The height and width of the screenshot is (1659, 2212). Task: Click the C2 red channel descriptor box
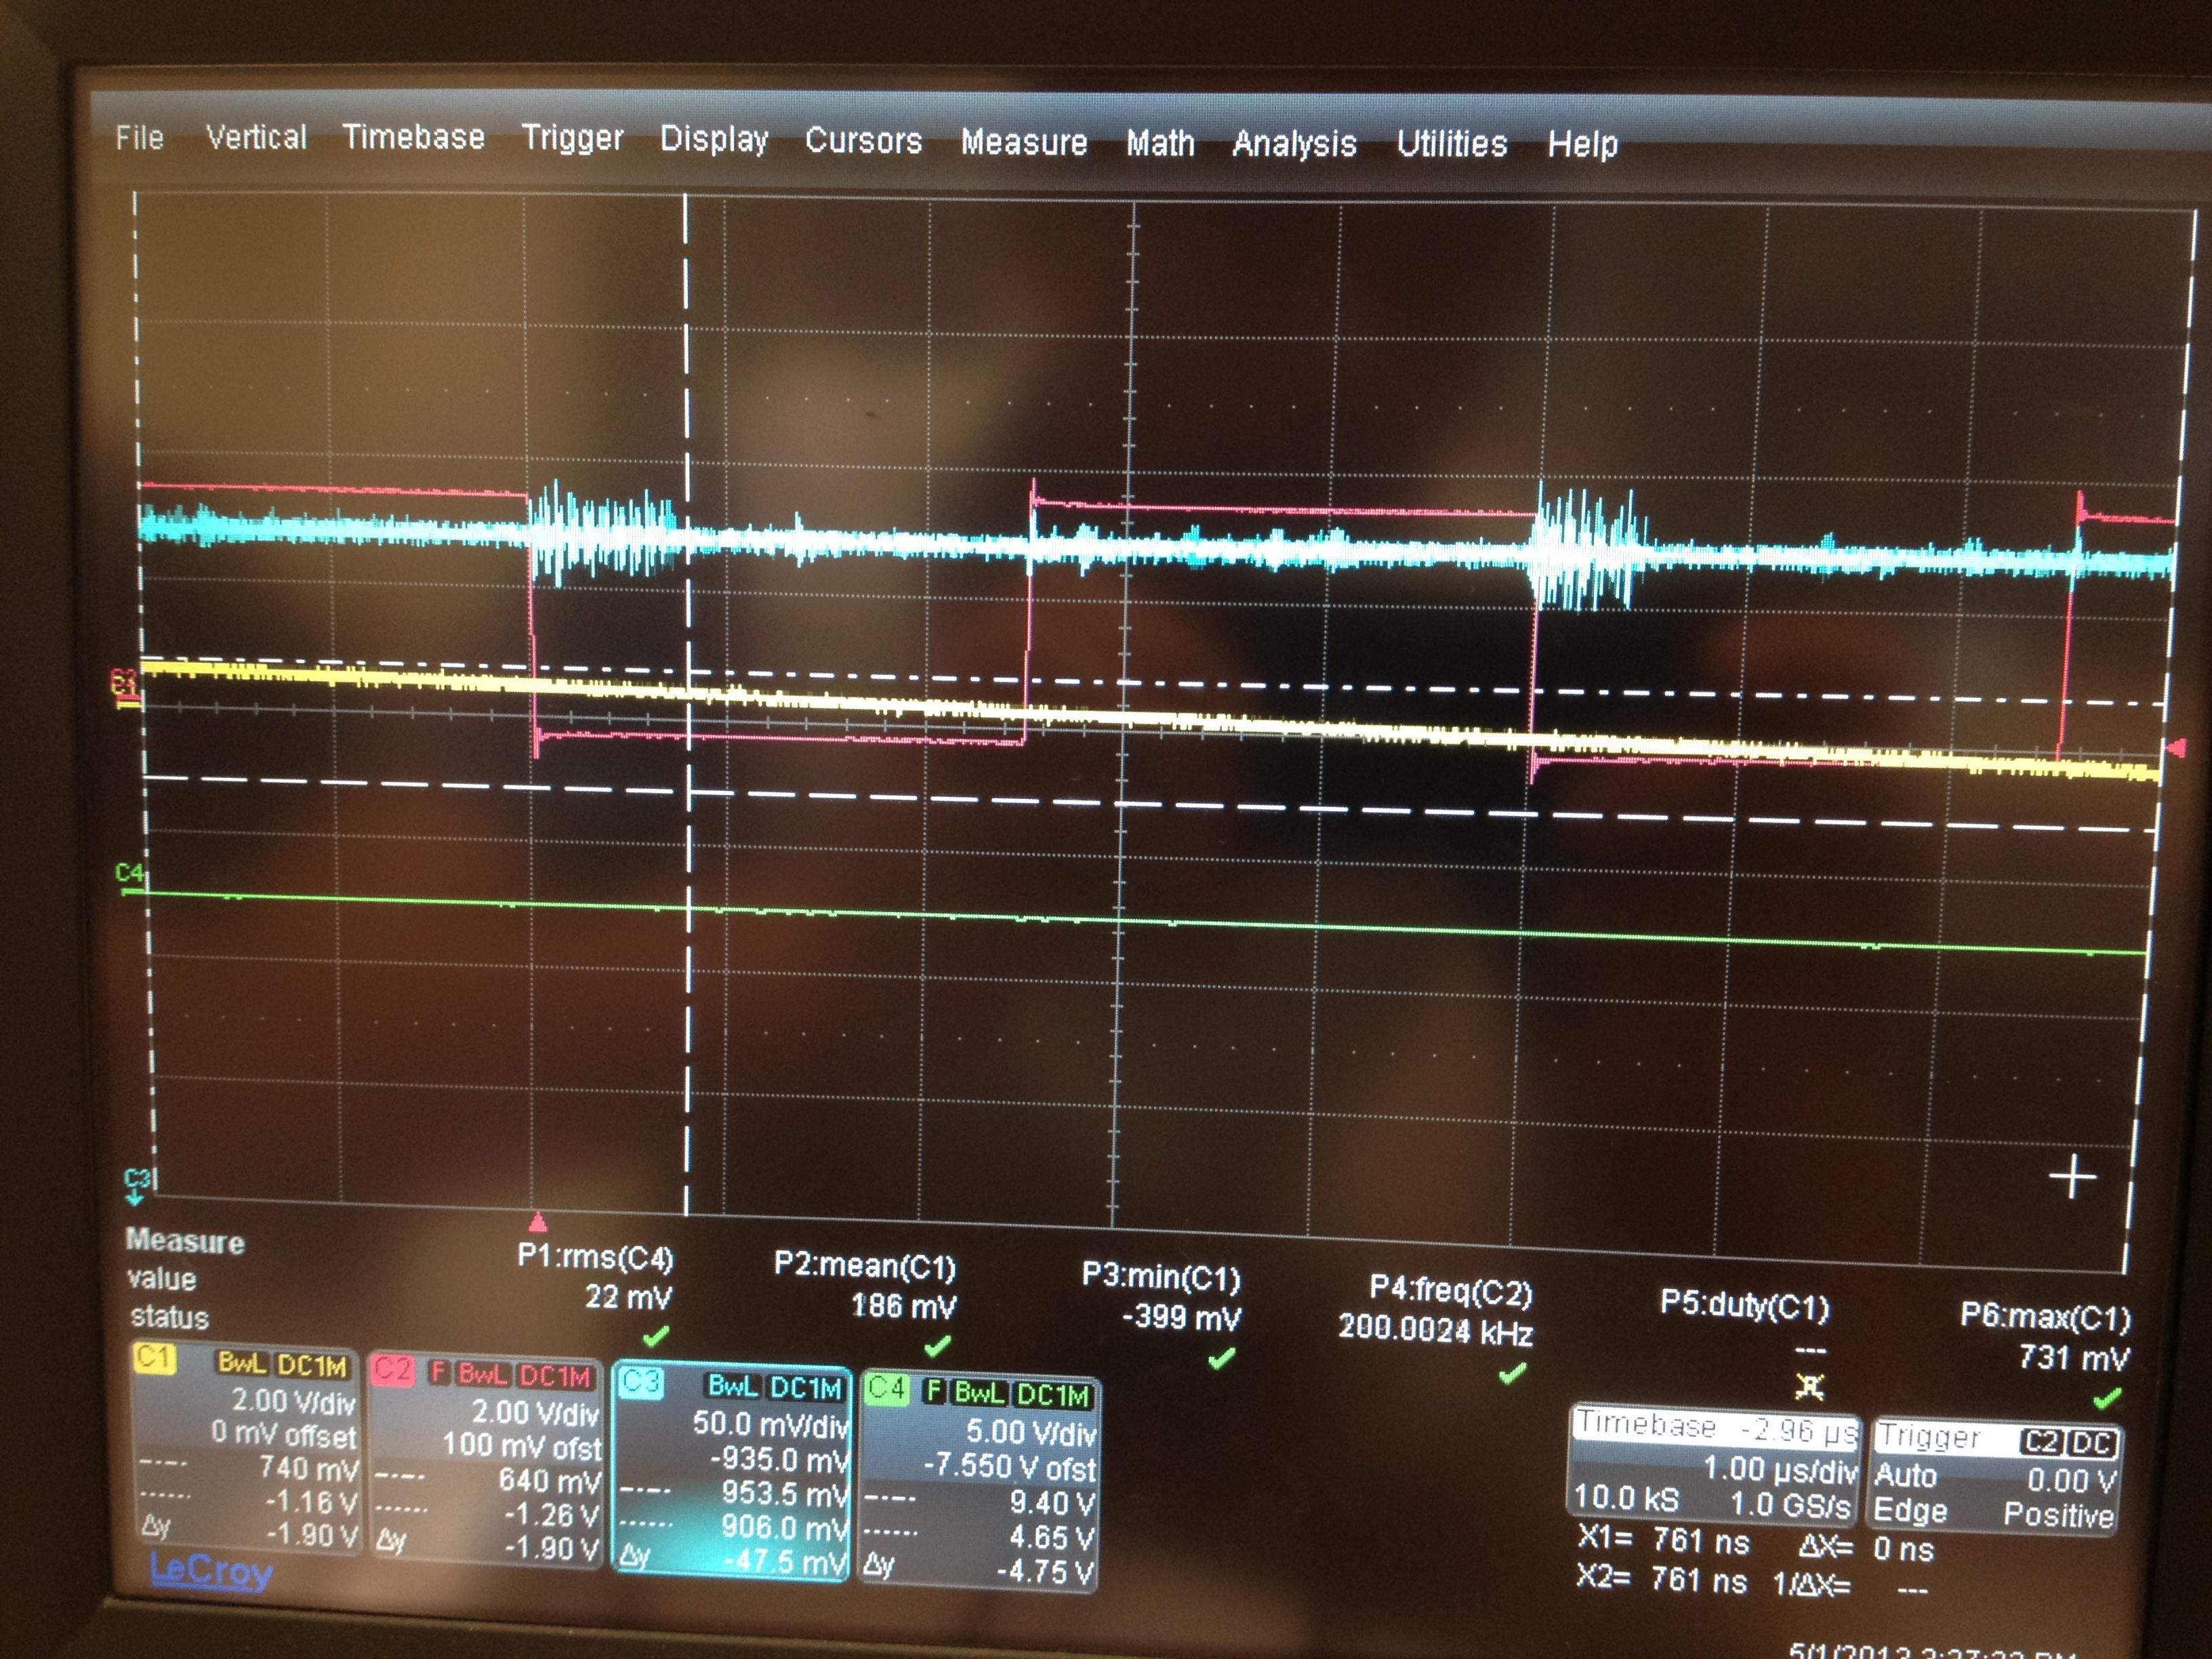[487, 1461]
